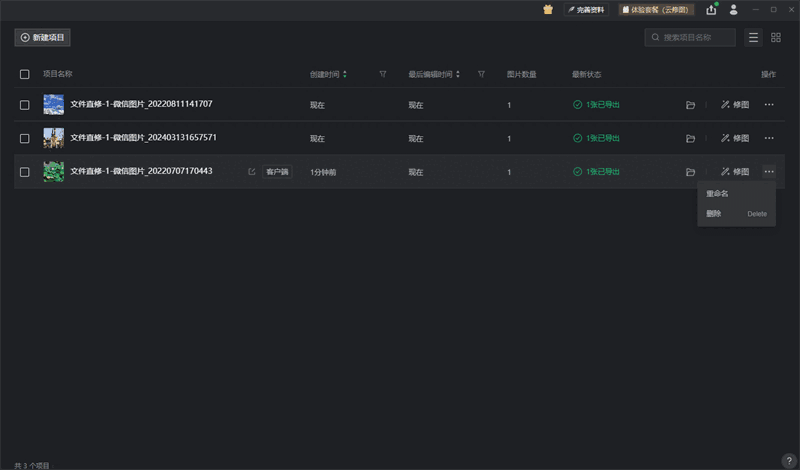This screenshot has width=800, height=470.
Task: Open the user account profile icon
Action: point(734,10)
